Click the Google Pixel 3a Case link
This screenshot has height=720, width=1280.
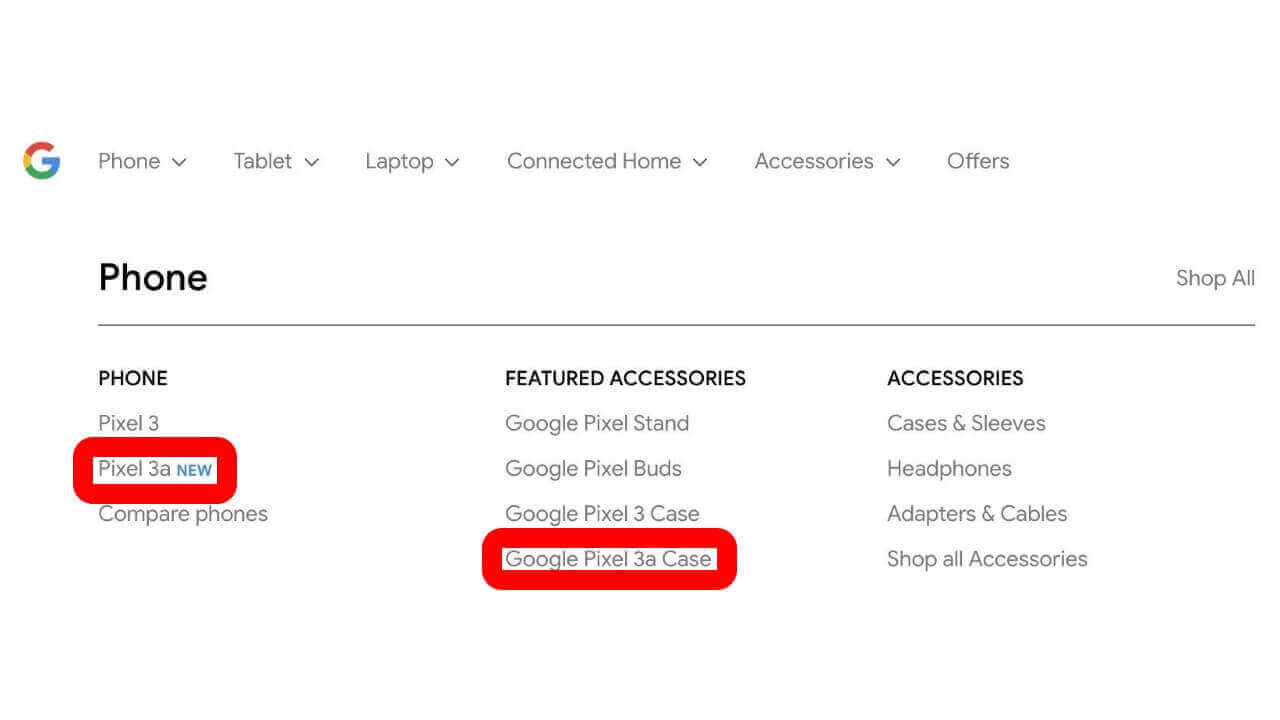[610, 559]
